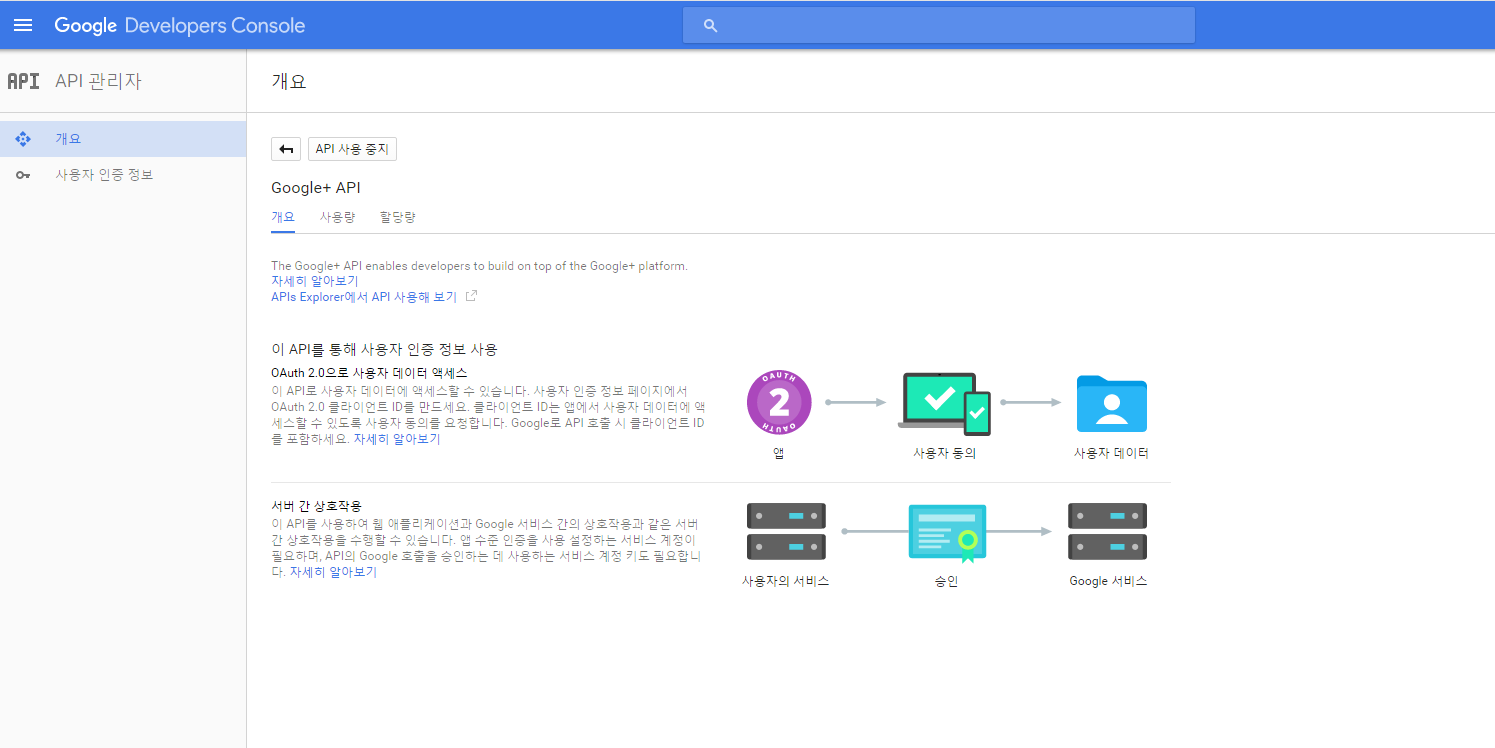
Task: Click the 개요 sidebar diamond icon
Action: click(x=23, y=139)
